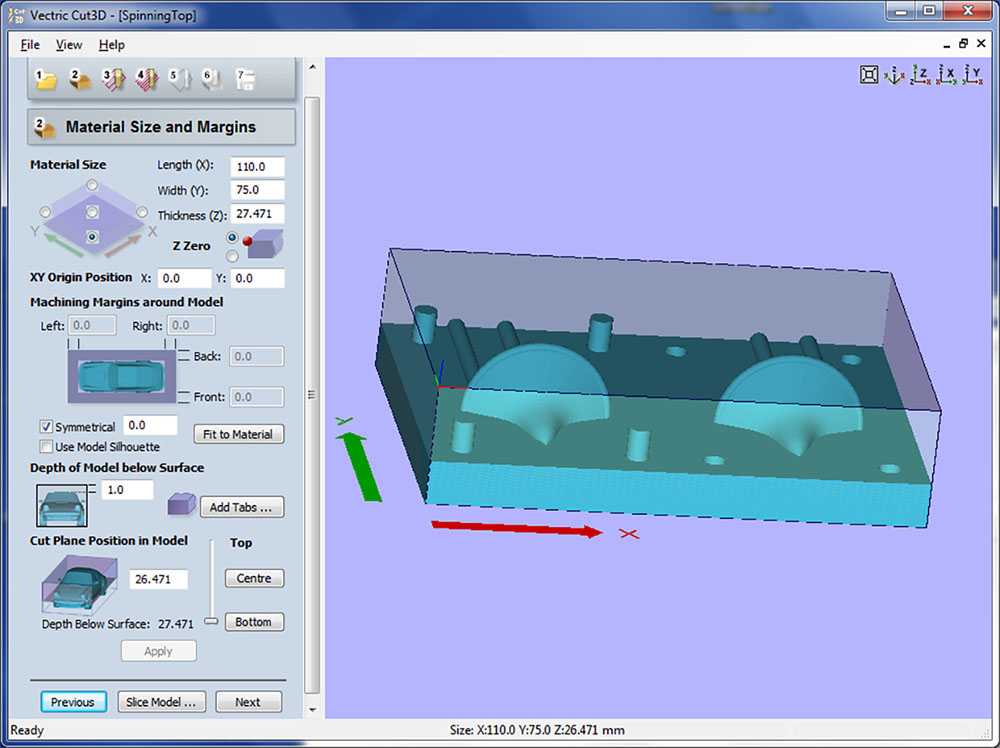The width and height of the screenshot is (1000, 748).
Task: Click the Left margin field
Action: [92, 325]
